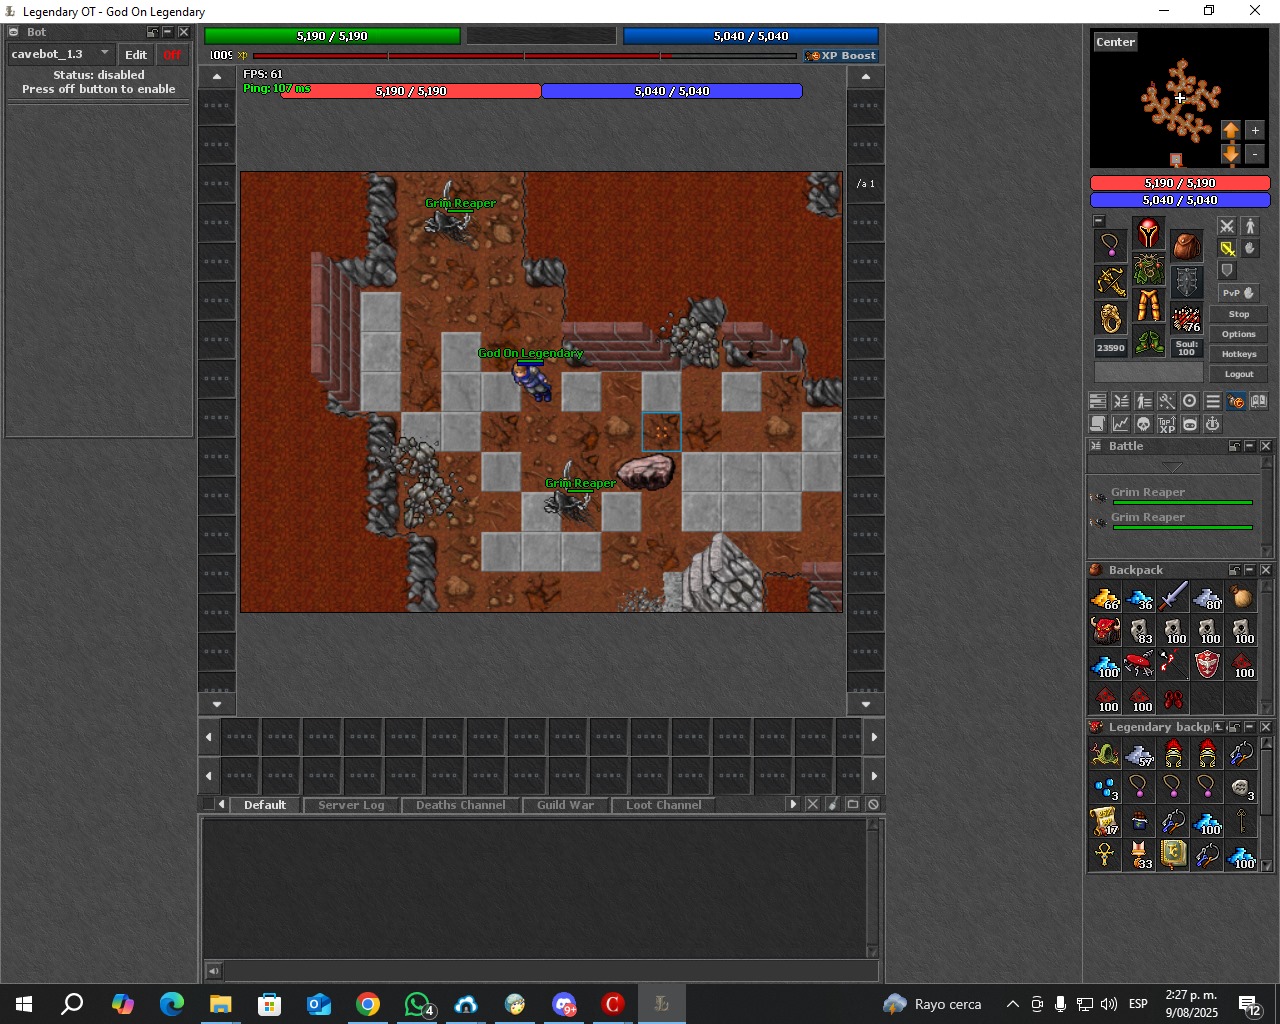Viewport: 1280px width, 1024px height.
Task: Collapse the inventory panel with minus button
Action: coord(1099,221)
